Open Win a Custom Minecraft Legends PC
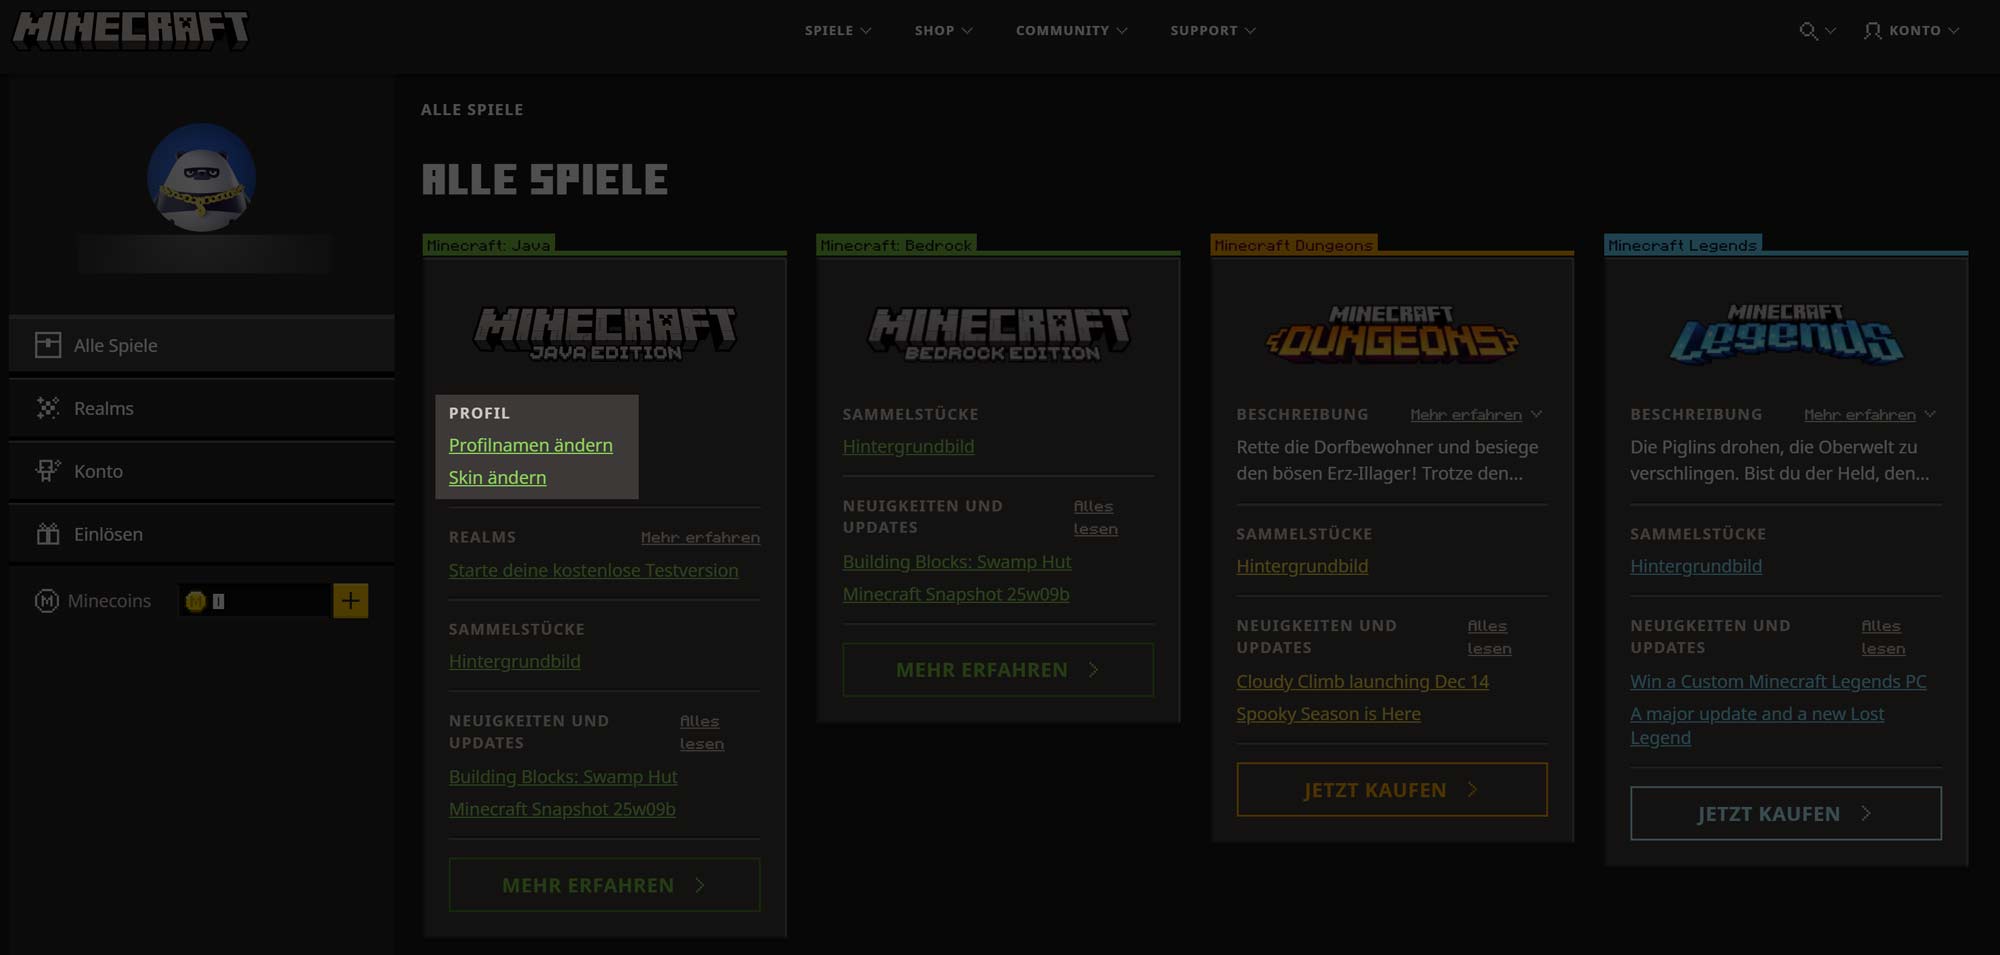 [1778, 682]
